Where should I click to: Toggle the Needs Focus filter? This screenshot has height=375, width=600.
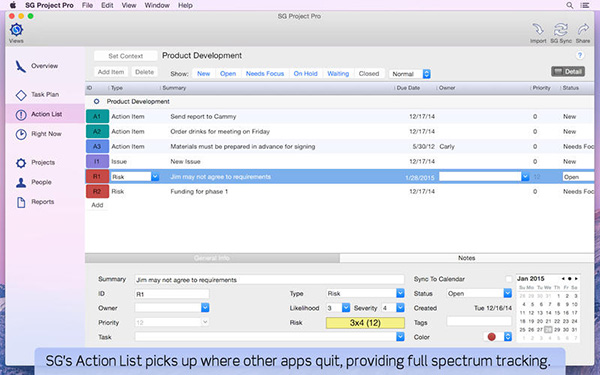[x=265, y=73]
